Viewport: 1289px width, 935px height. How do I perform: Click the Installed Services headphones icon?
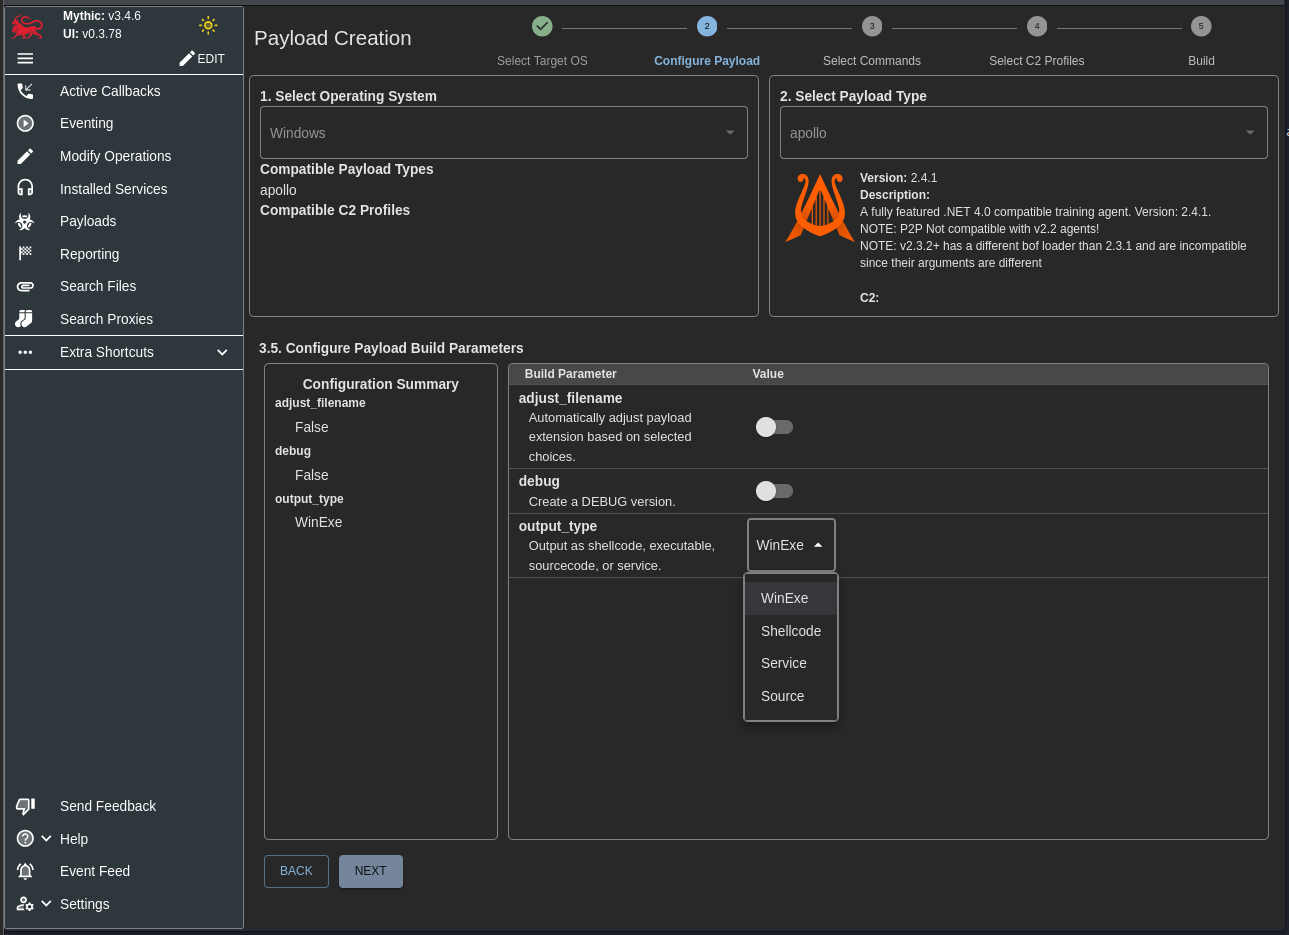coord(26,188)
